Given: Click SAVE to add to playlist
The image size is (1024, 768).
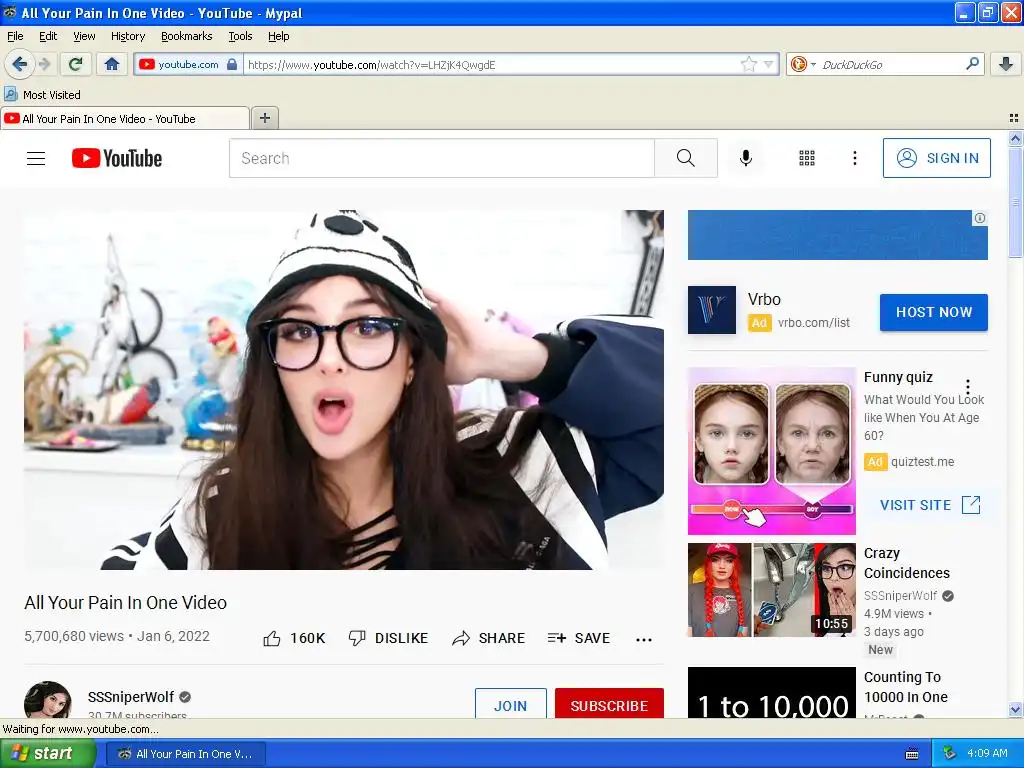Looking at the screenshot, I should 579,638.
